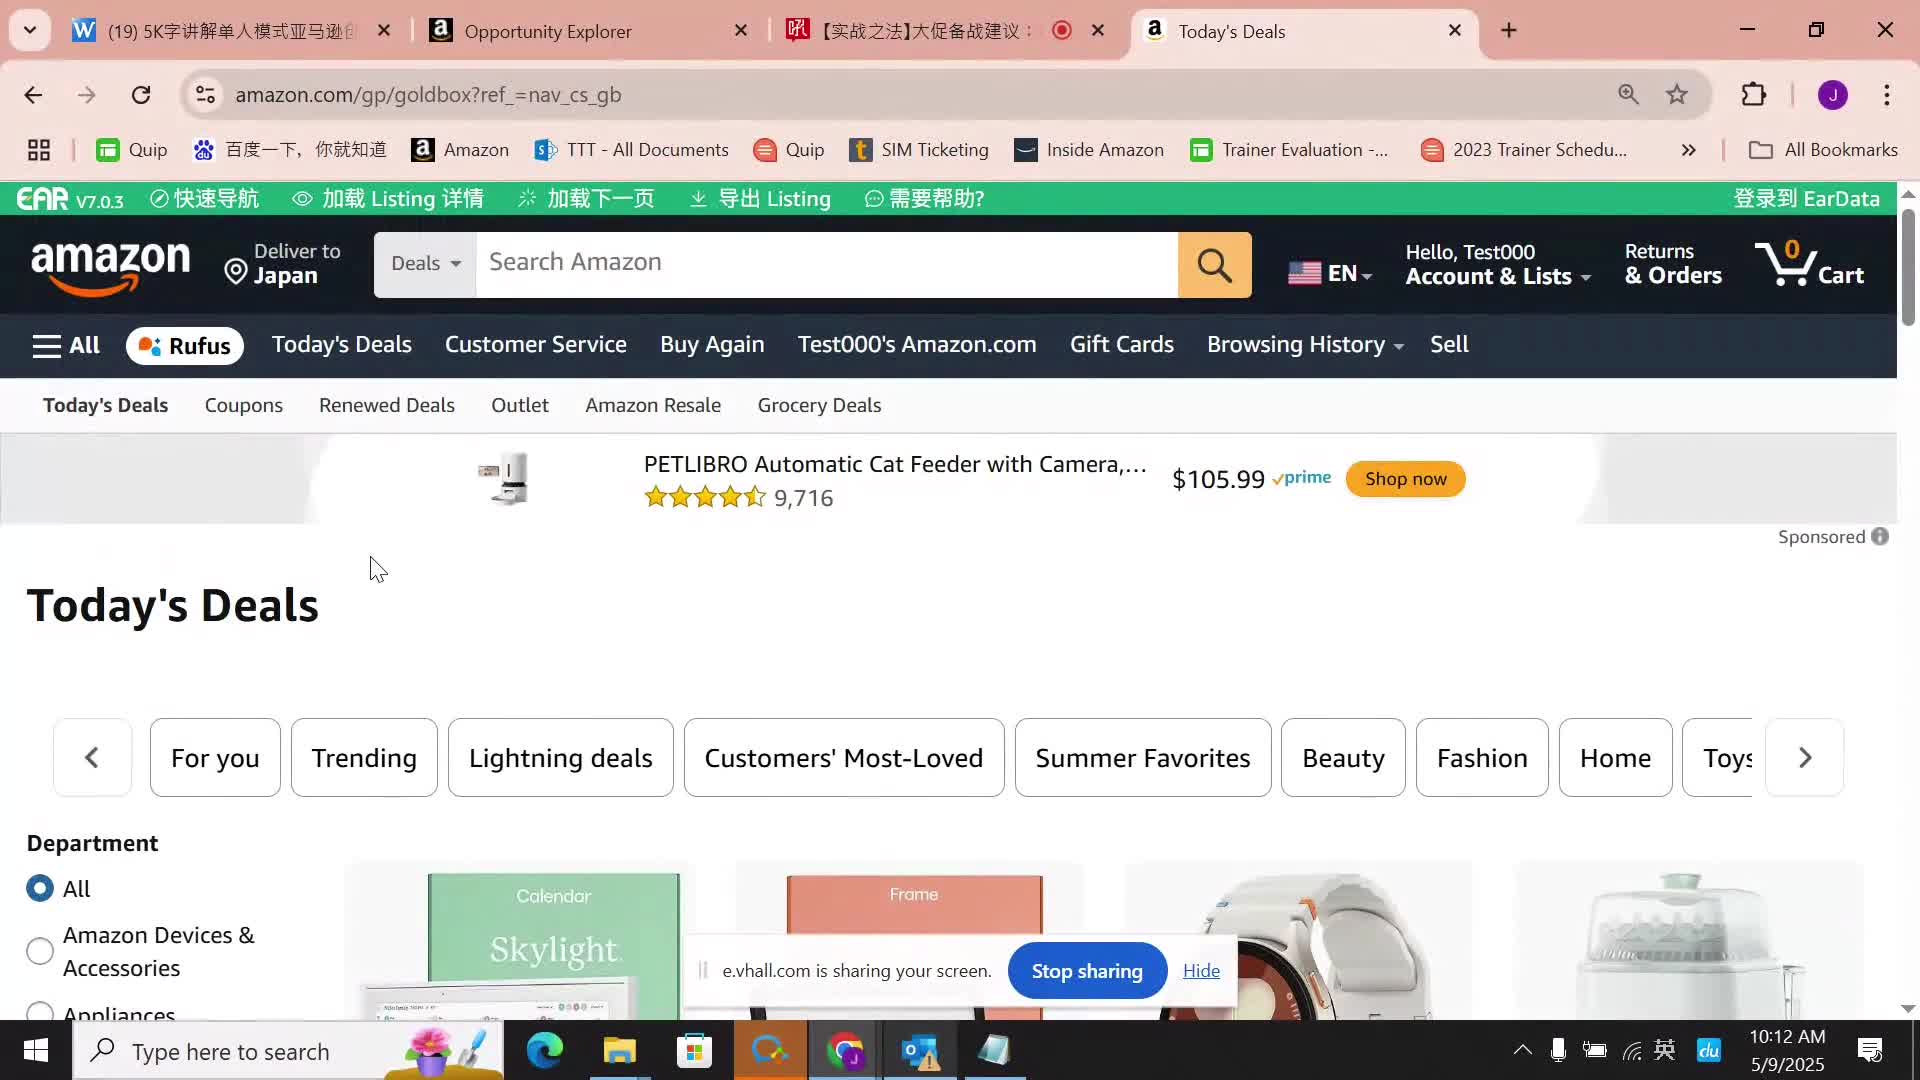
Task: Open the taskbar notifications center icon
Action: 1870,1050
